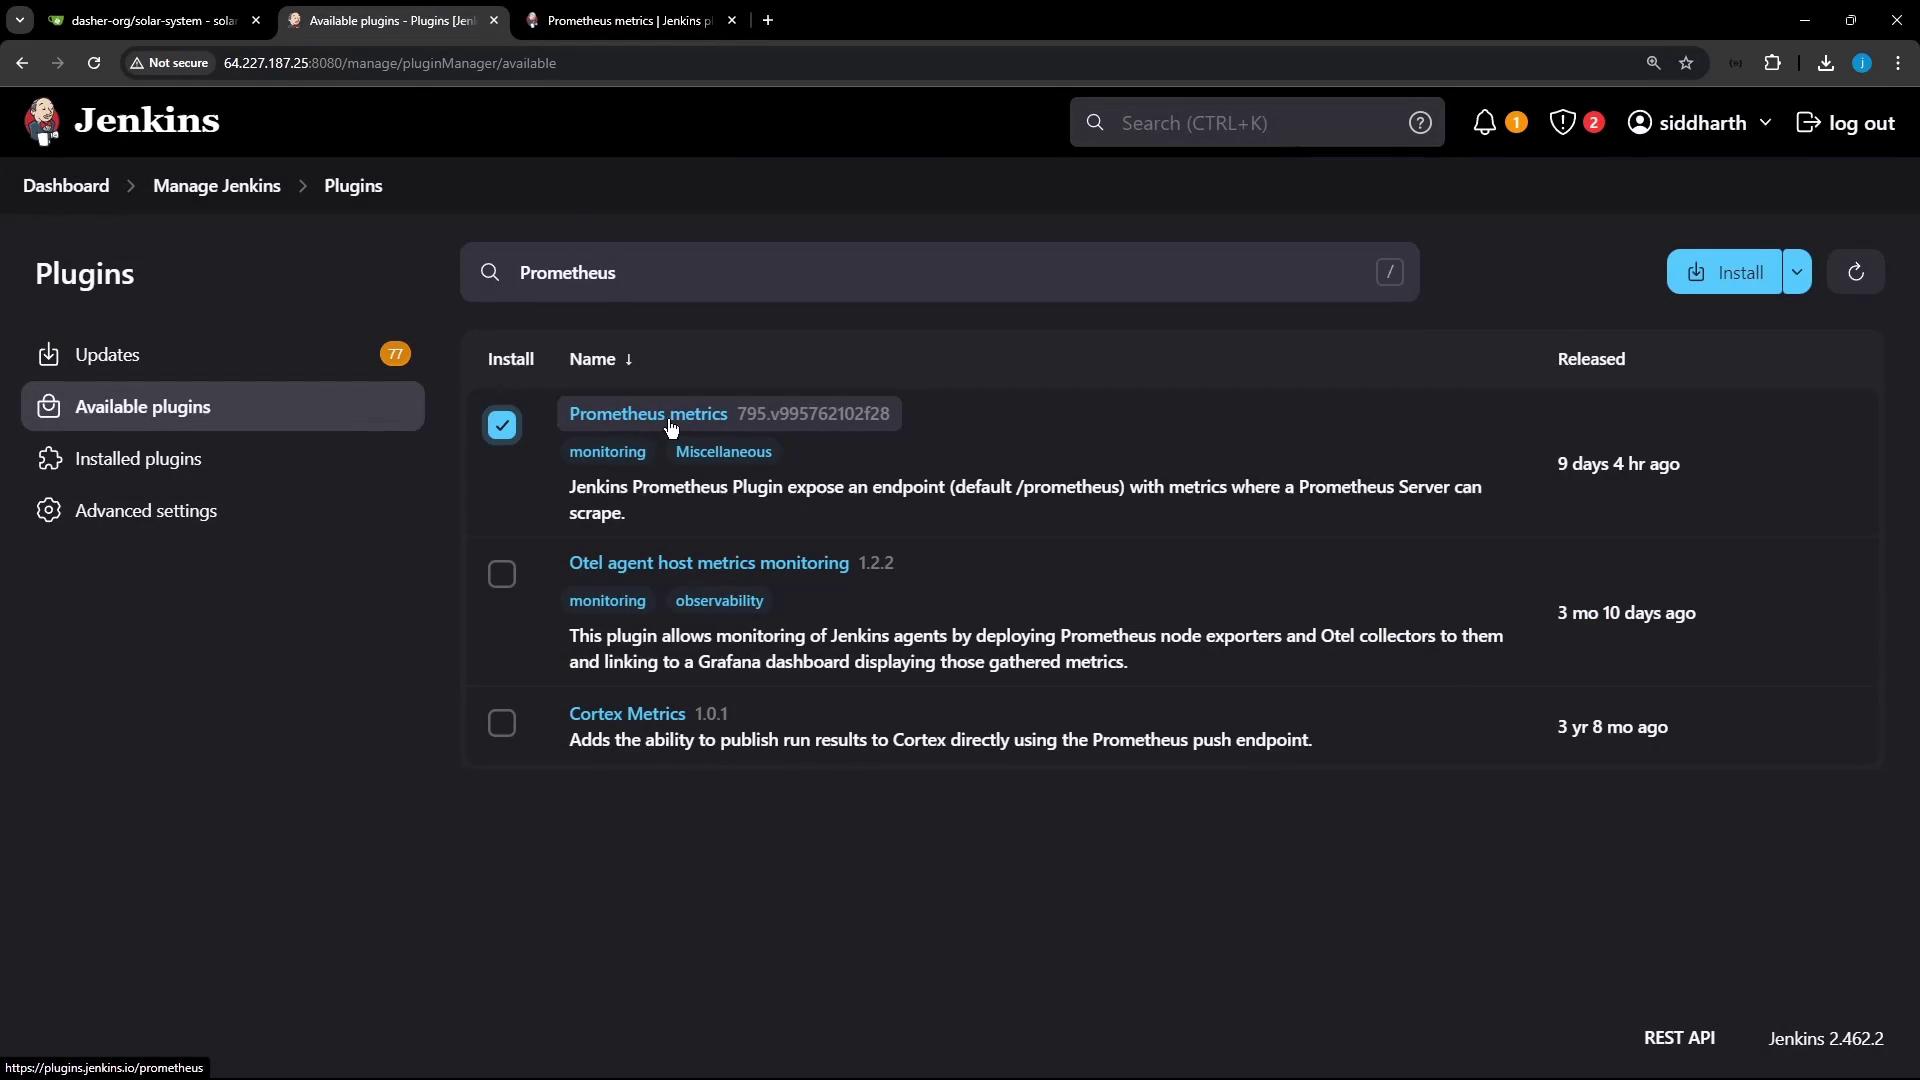Bookmark this page with the star icon
The image size is (1920, 1080).
[1686, 63]
